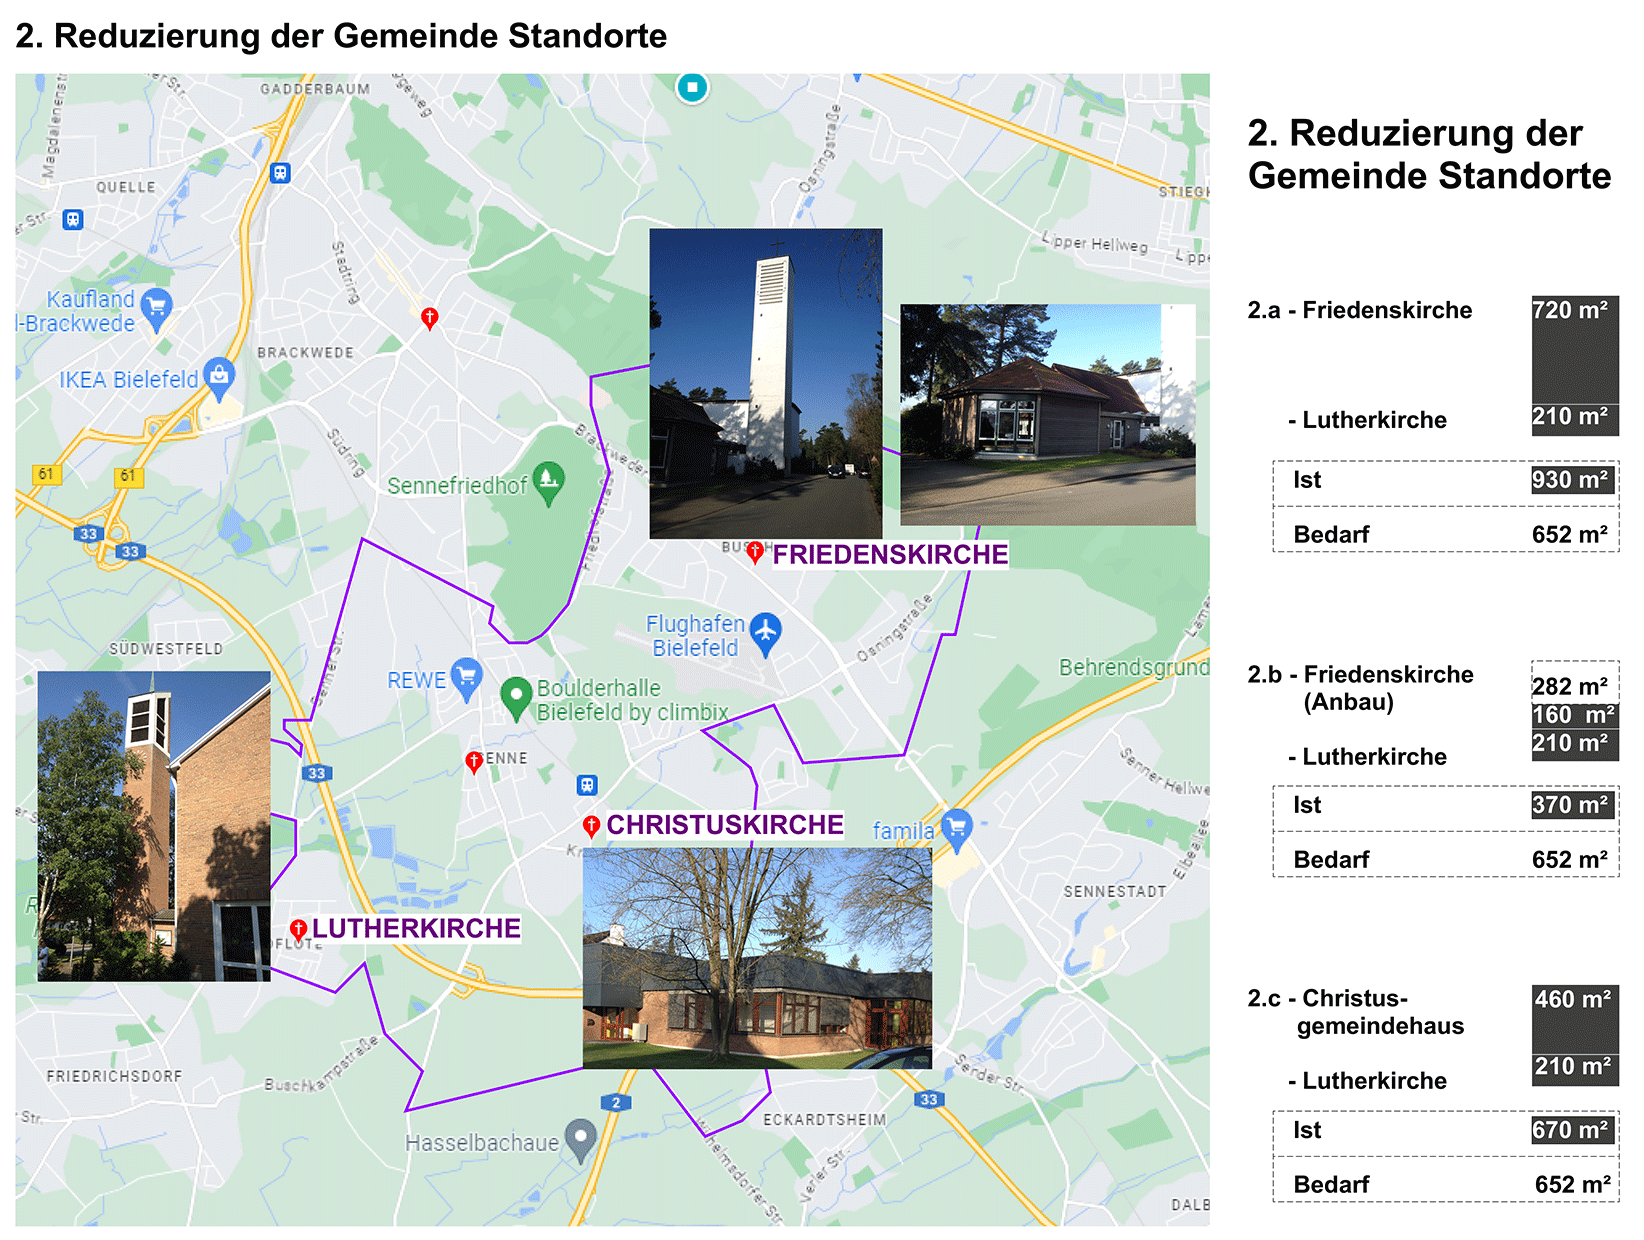Click the 720 m² dark area block
Screen dimensions: 1644x1240
[1575, 349]
